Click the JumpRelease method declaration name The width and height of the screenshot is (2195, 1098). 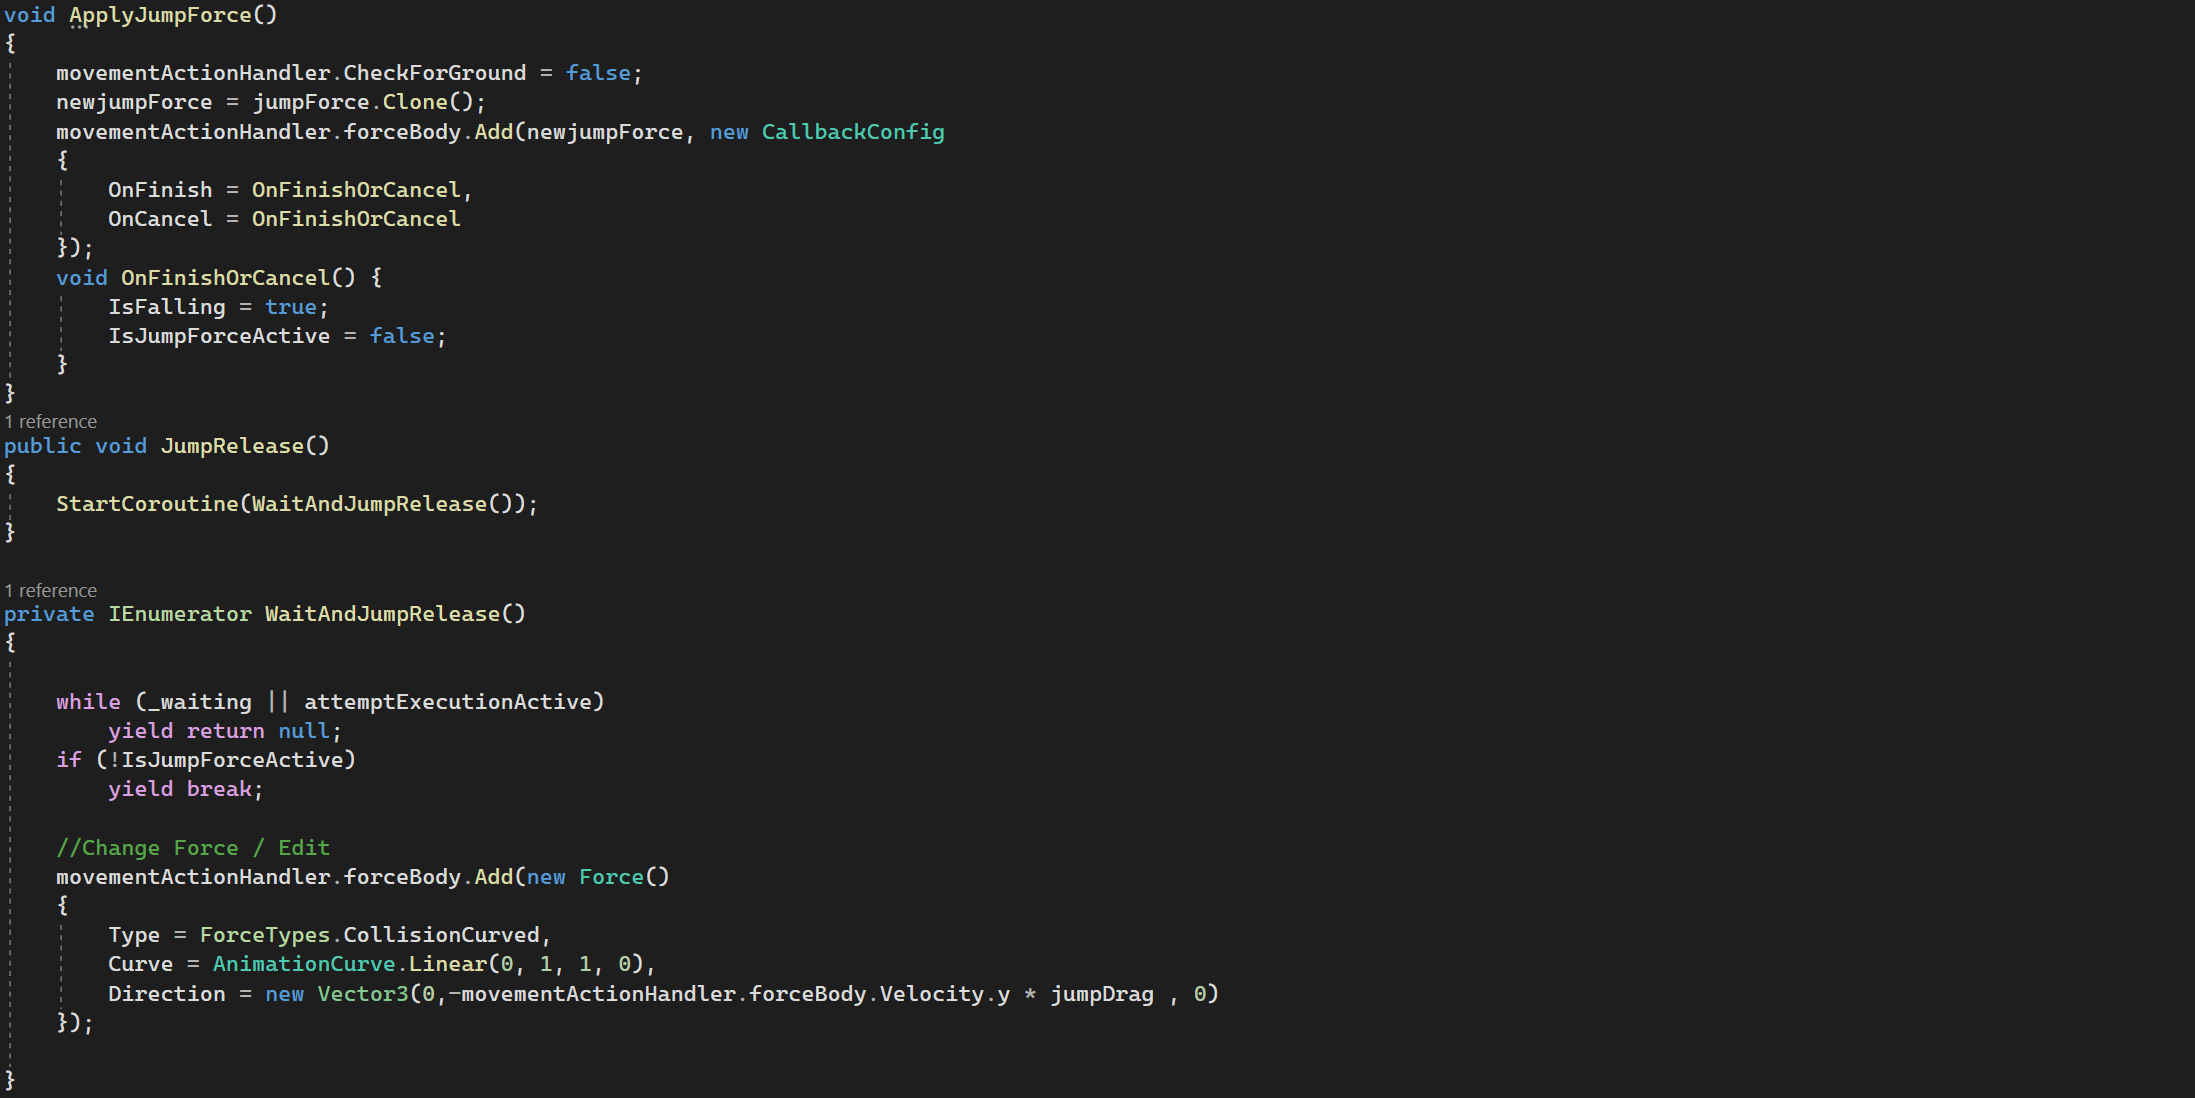click(x=232, y=446)
